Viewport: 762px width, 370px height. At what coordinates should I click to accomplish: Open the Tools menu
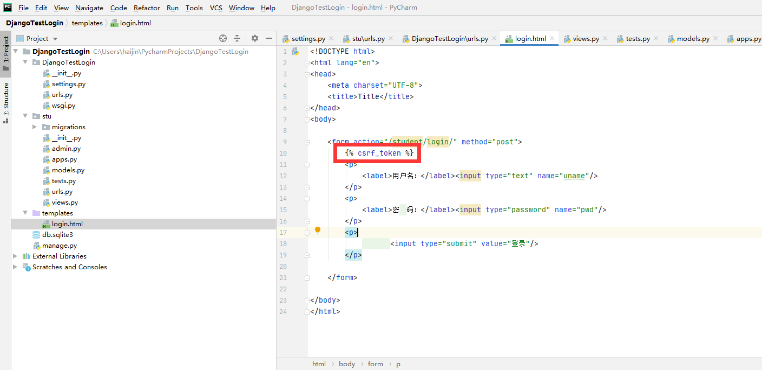pyautogui.click(x=194, y=8)
